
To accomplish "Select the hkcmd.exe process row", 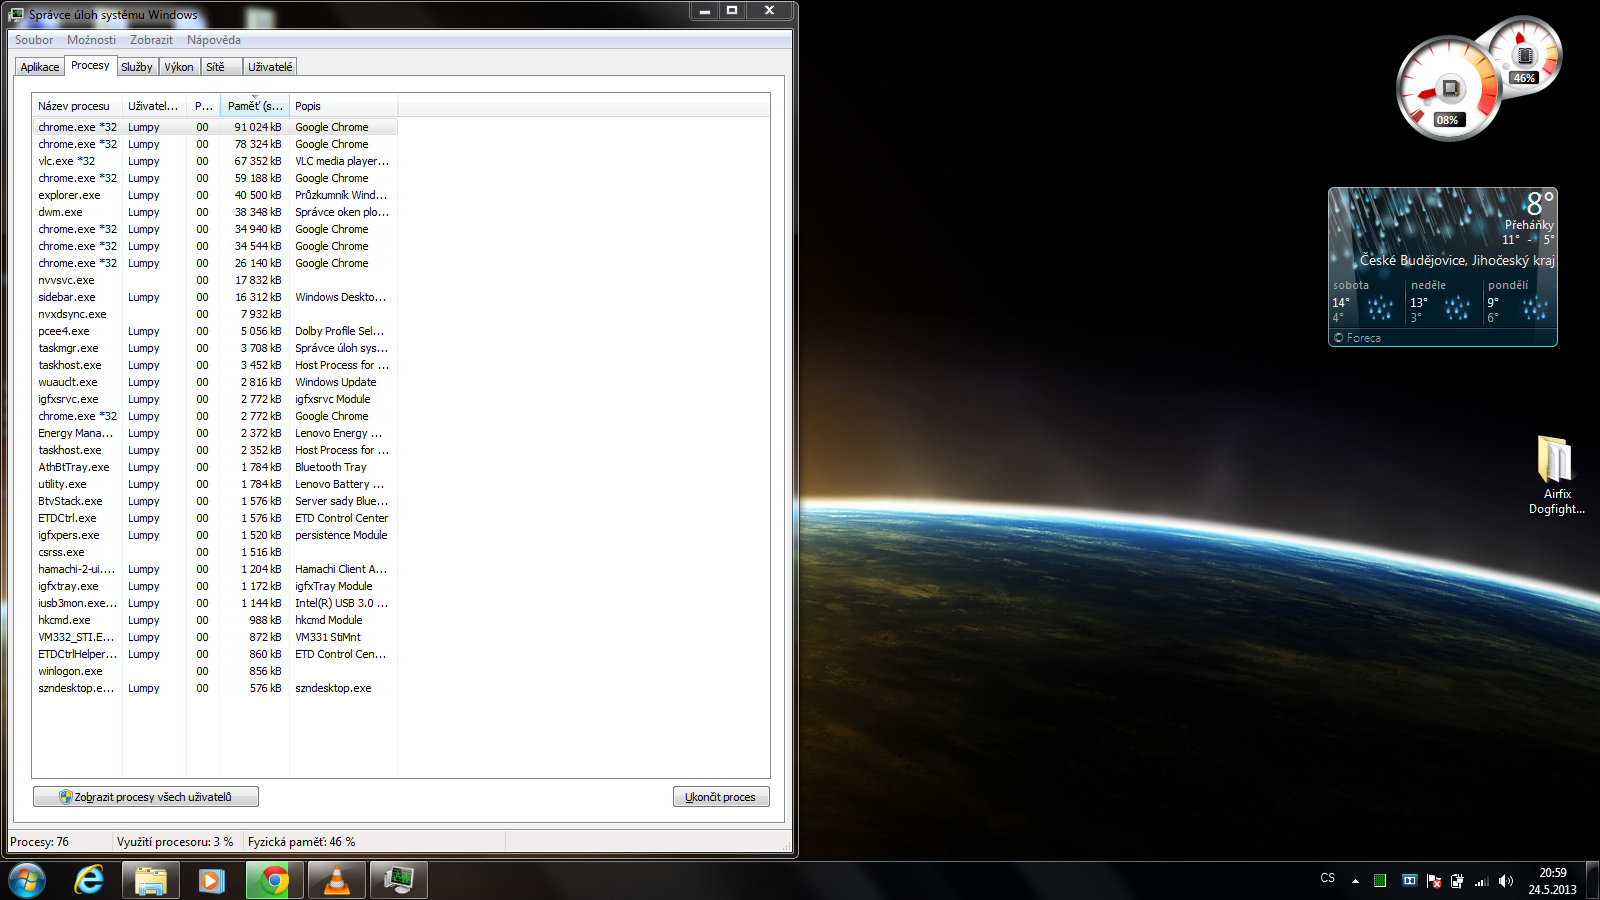I will pos(215,620).
